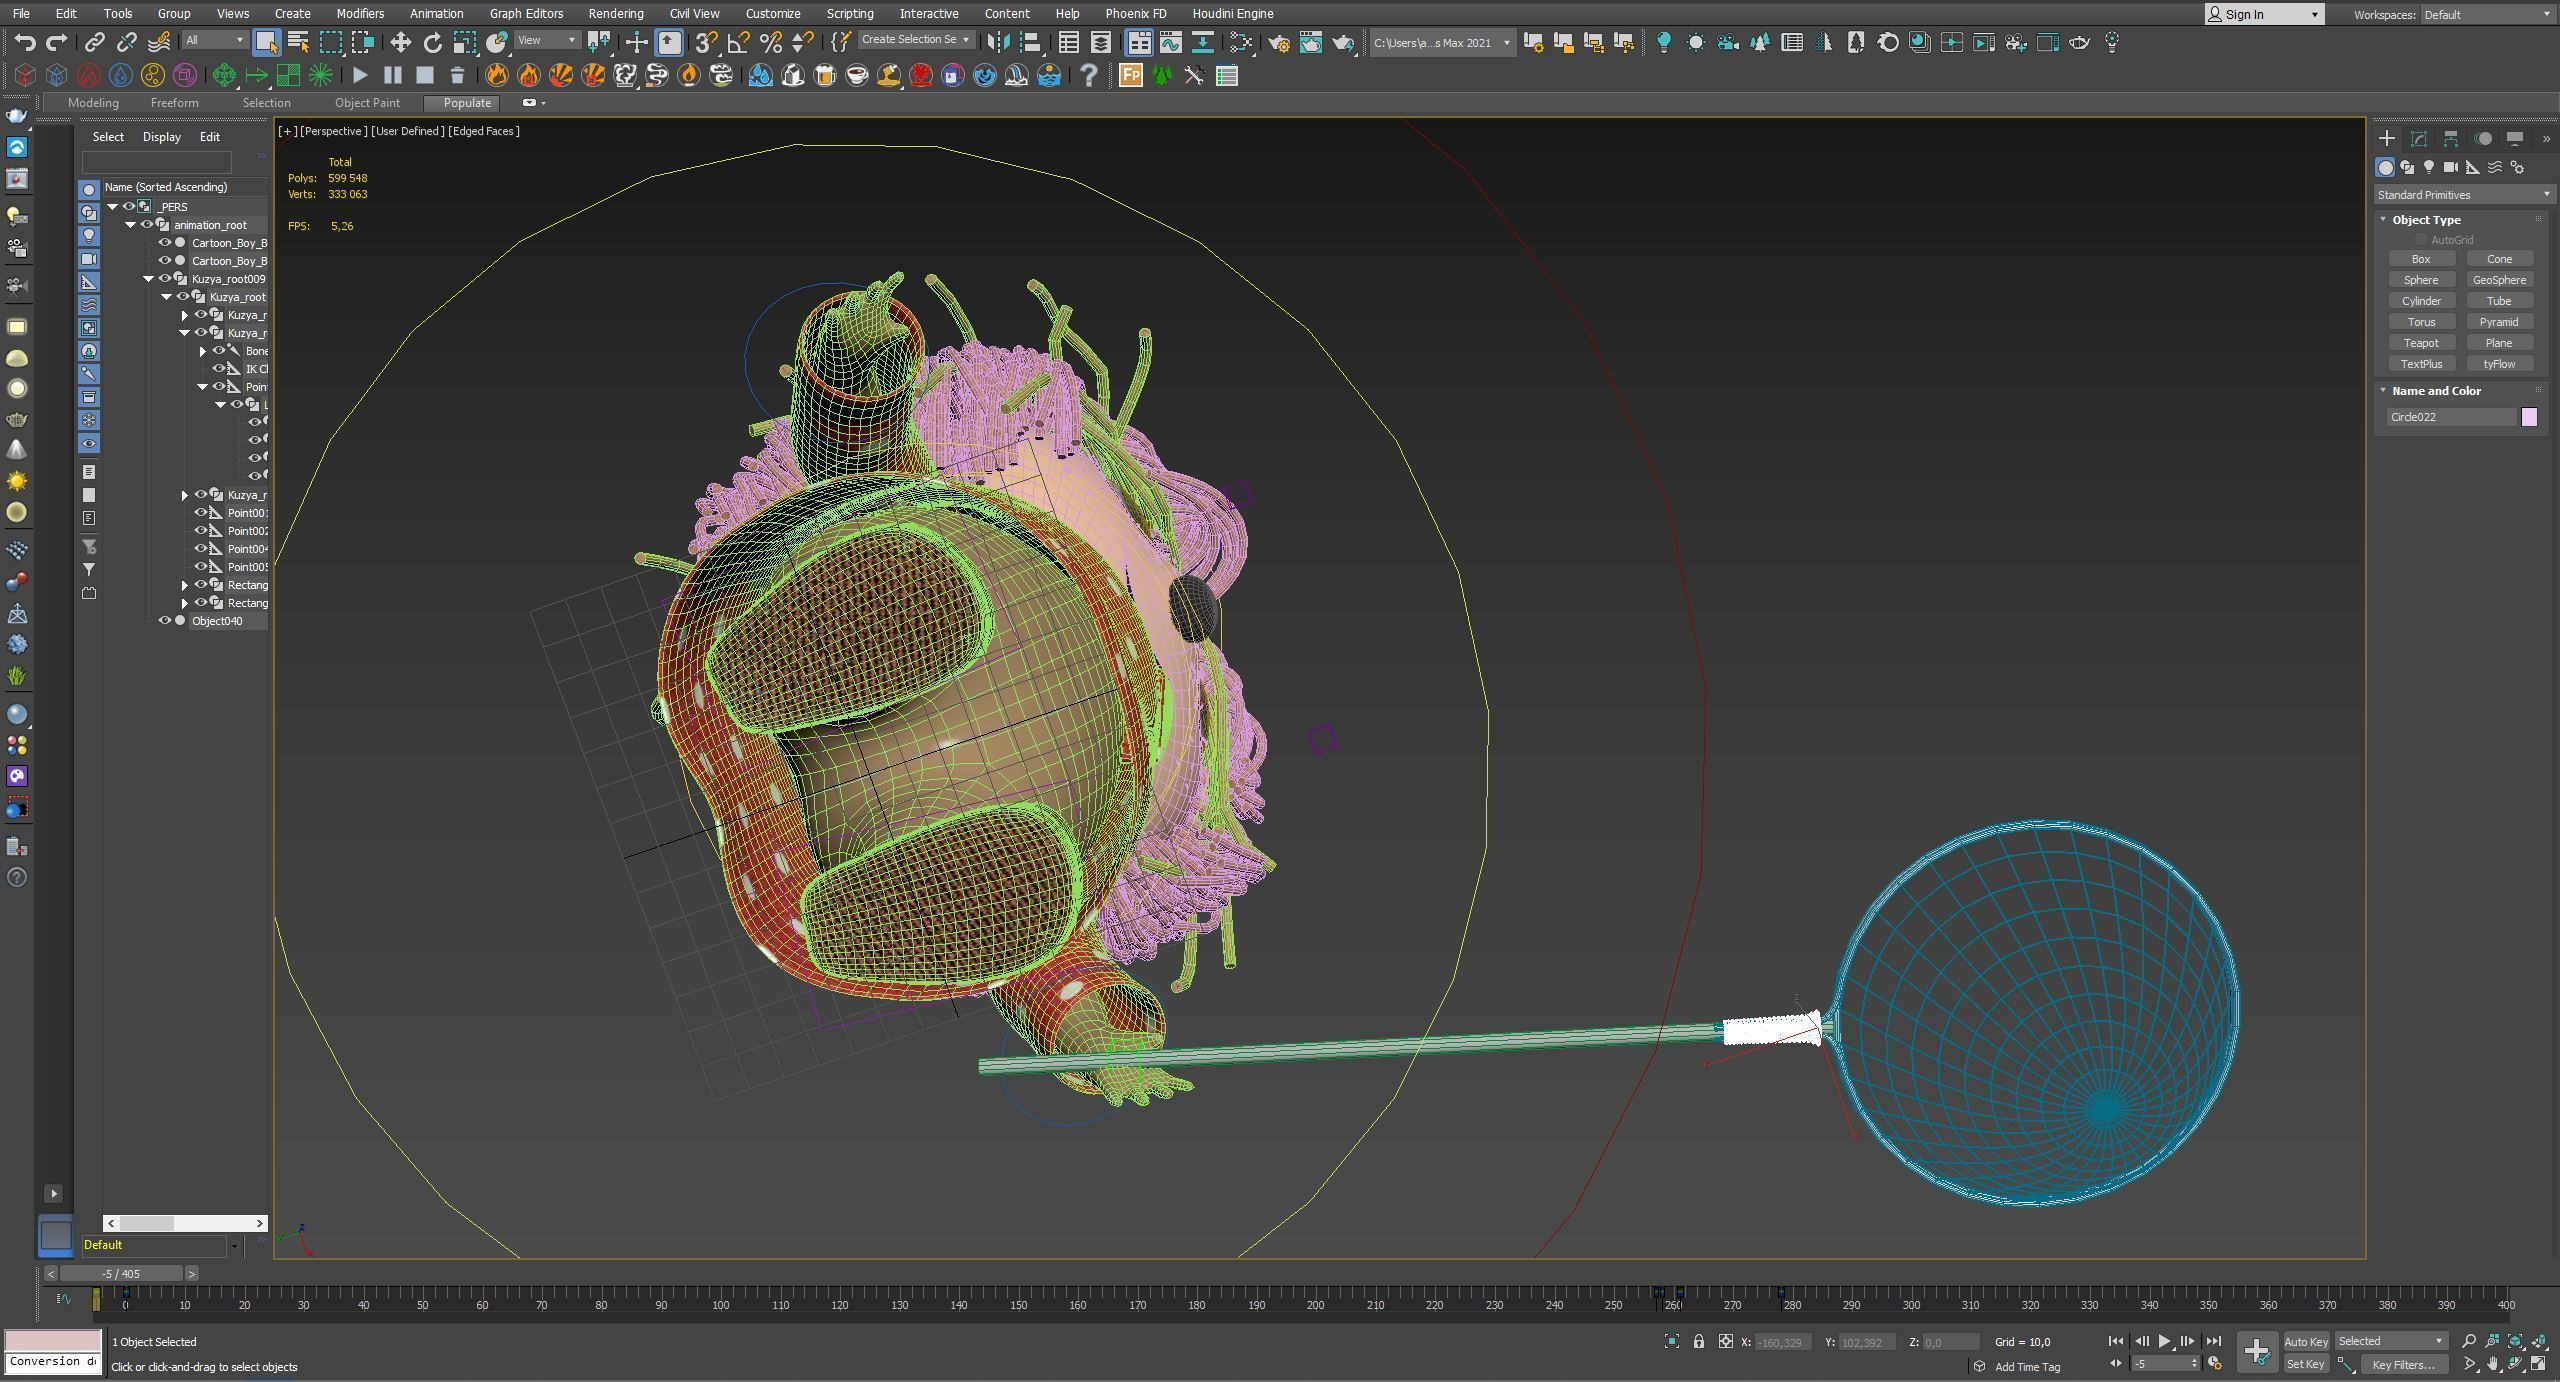Switch to Lights category in Create panel
This screenshot has height=1382, width=2560.
coord(2429,167)
